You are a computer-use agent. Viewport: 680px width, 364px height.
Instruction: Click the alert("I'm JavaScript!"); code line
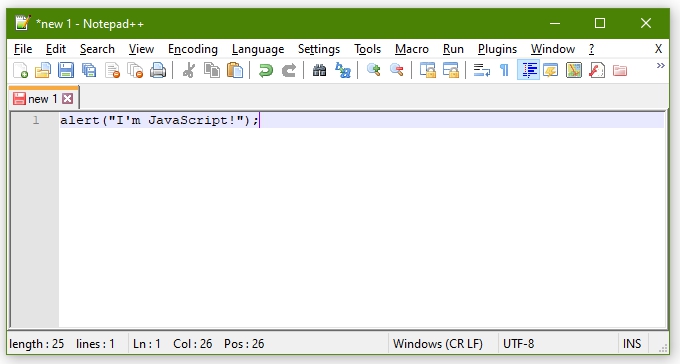coord(159,120)
